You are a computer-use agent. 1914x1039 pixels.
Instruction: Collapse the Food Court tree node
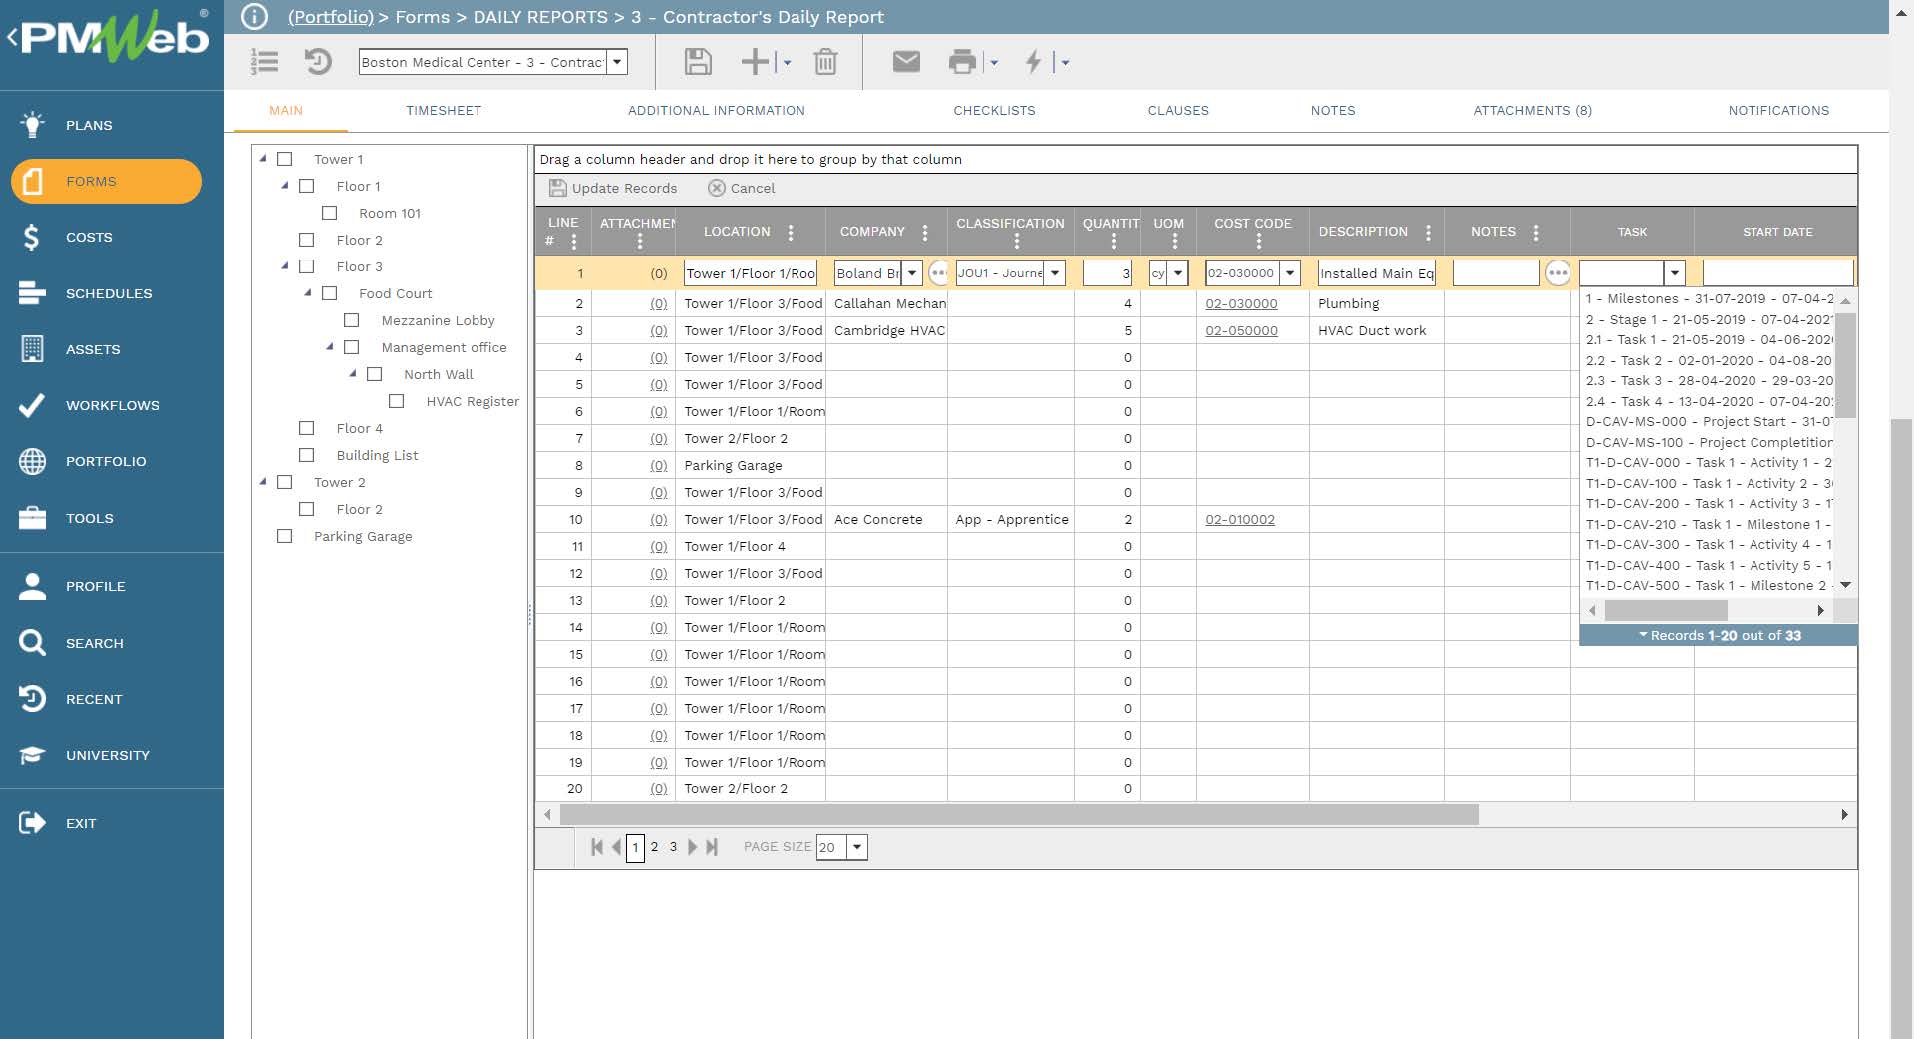[308, 293]
